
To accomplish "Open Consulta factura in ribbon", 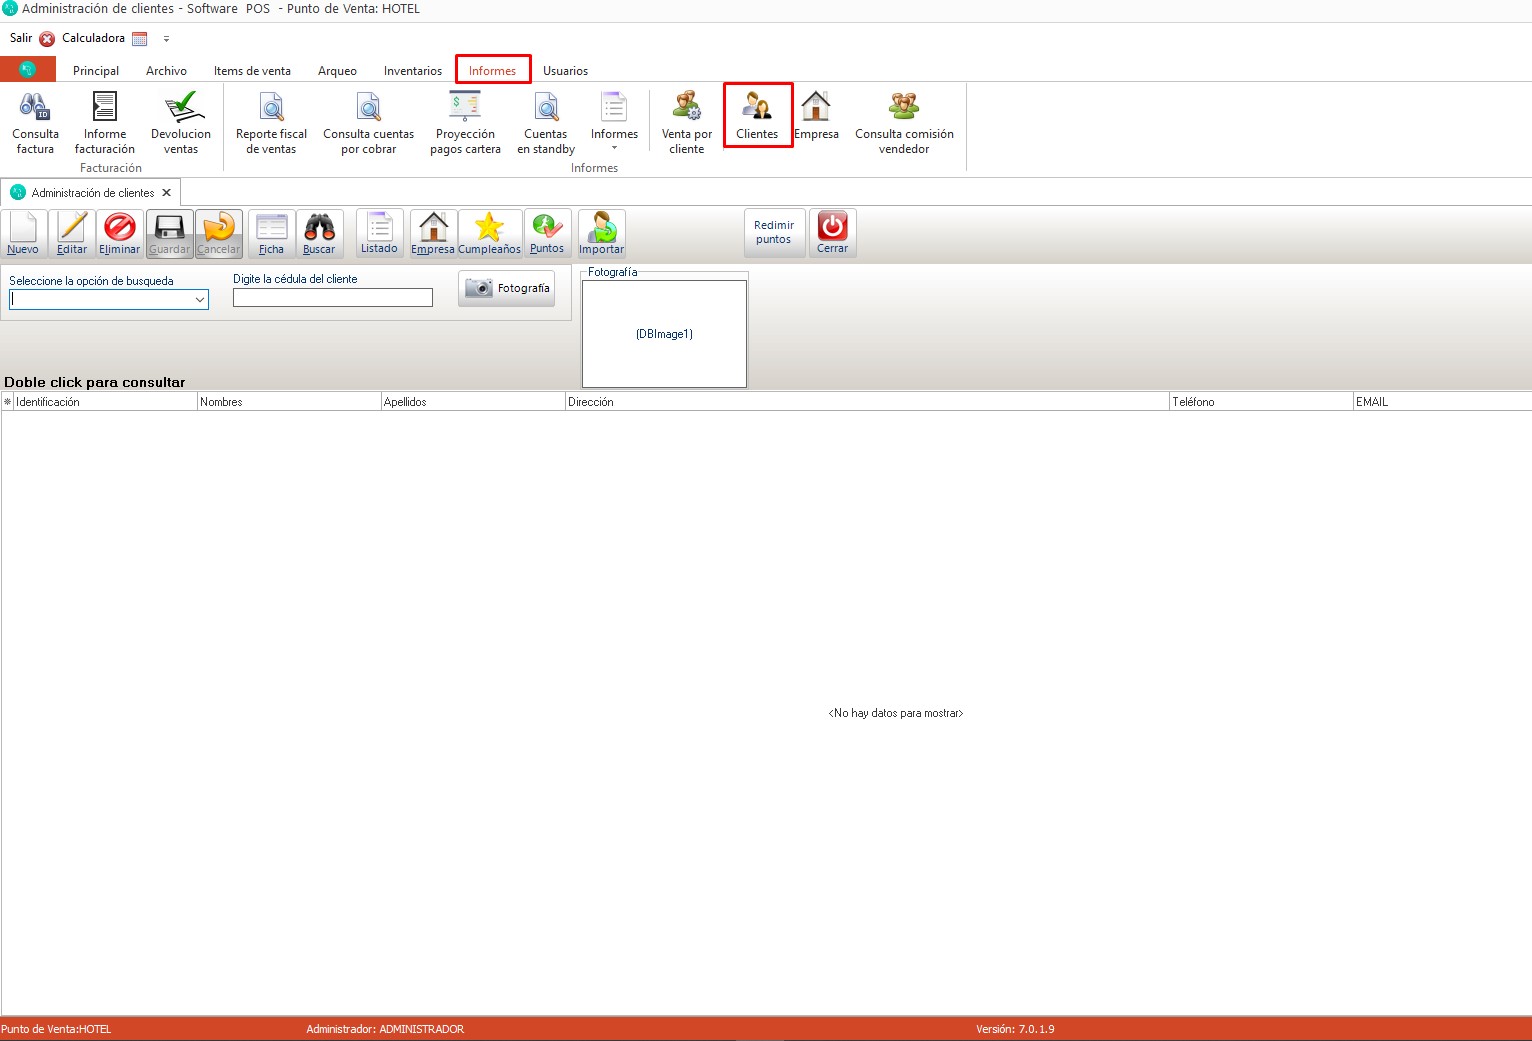I will tap(35, 123).
